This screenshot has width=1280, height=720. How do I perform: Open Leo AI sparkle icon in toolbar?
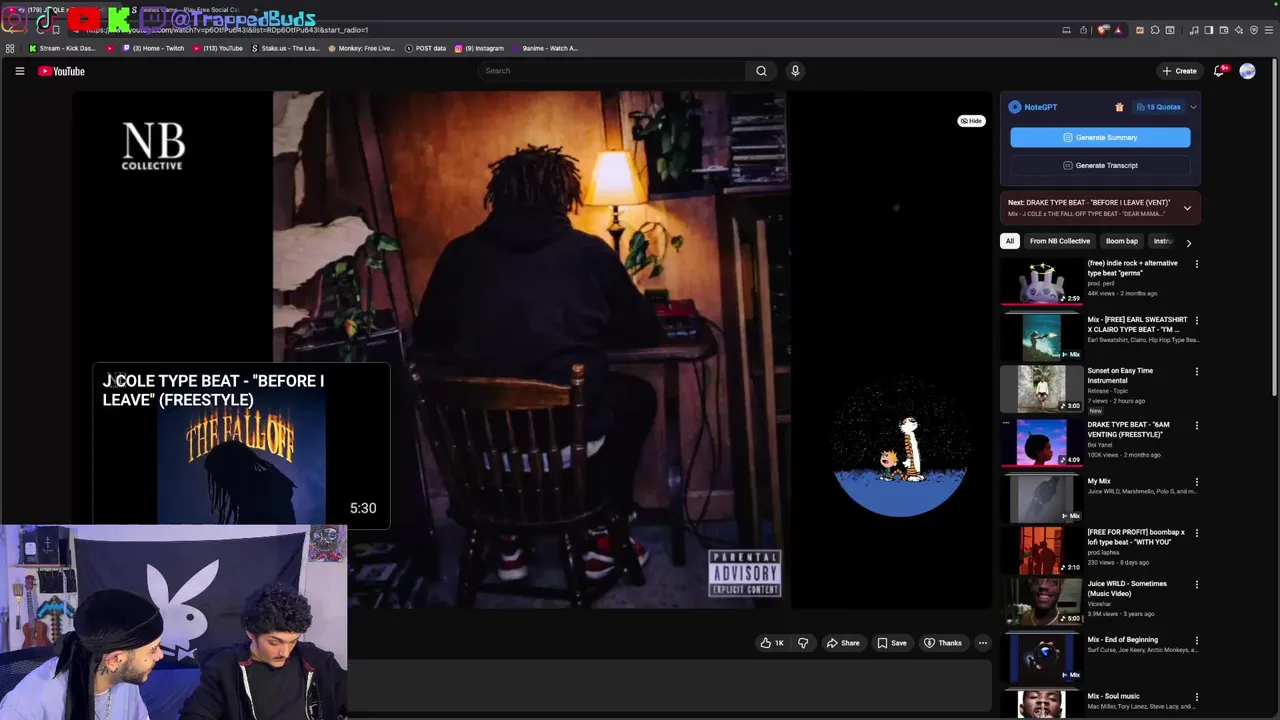click(x=1239, y=30)
